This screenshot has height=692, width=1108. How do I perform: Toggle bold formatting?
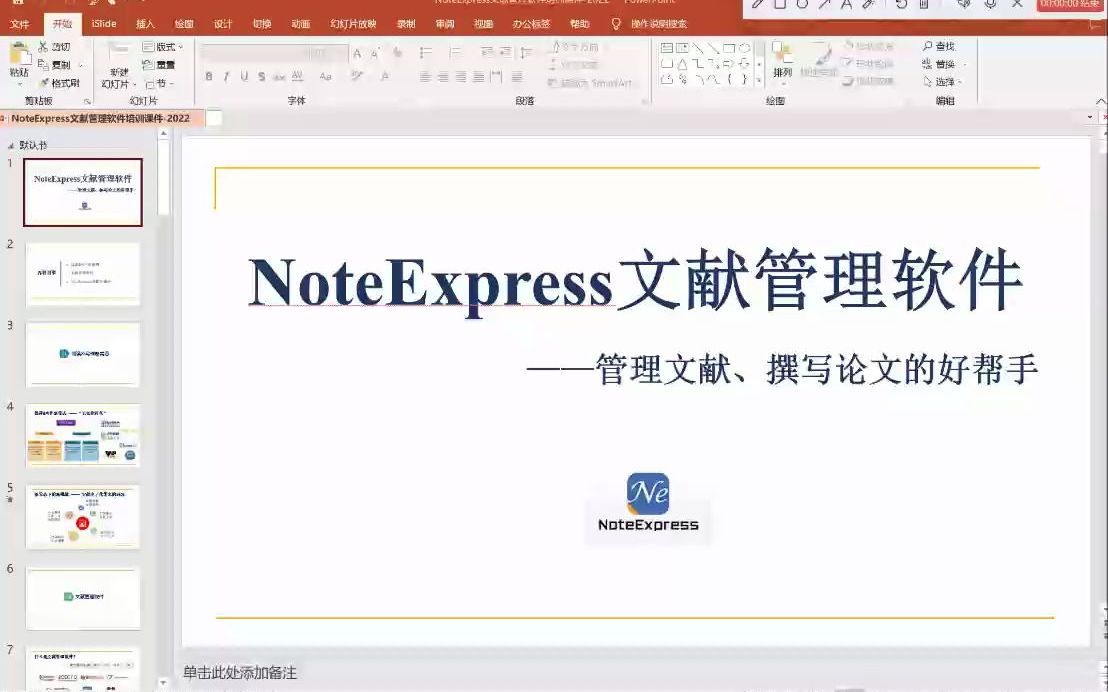208,76
